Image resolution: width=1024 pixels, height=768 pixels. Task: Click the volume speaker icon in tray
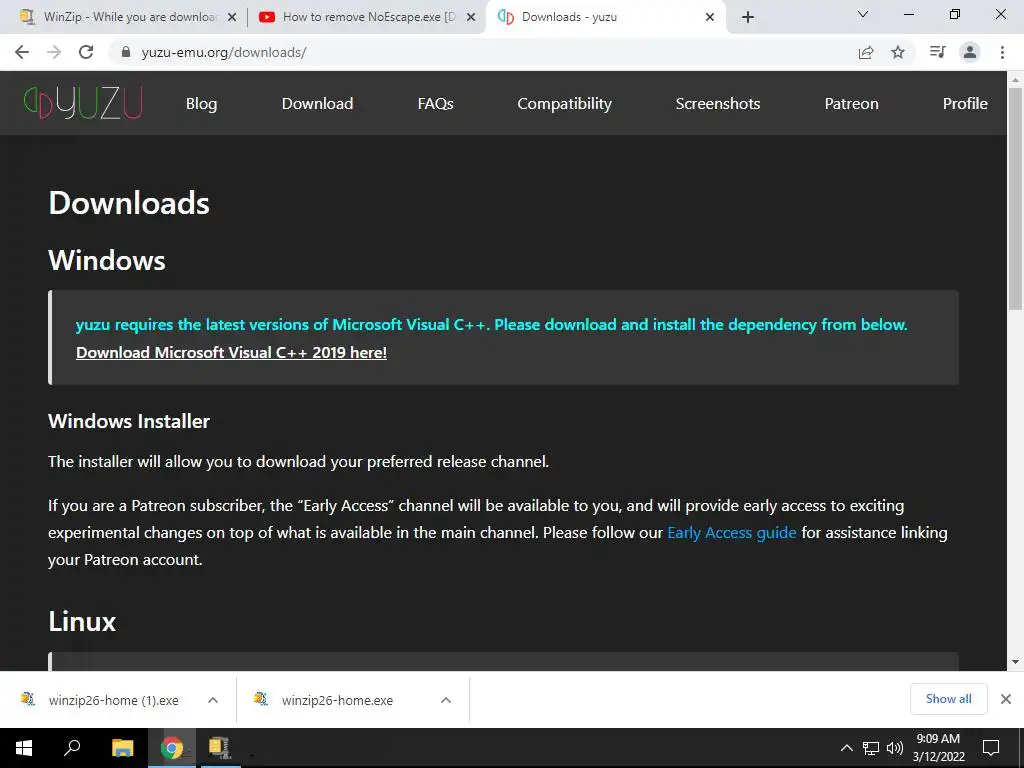click(x=895, y=748)
